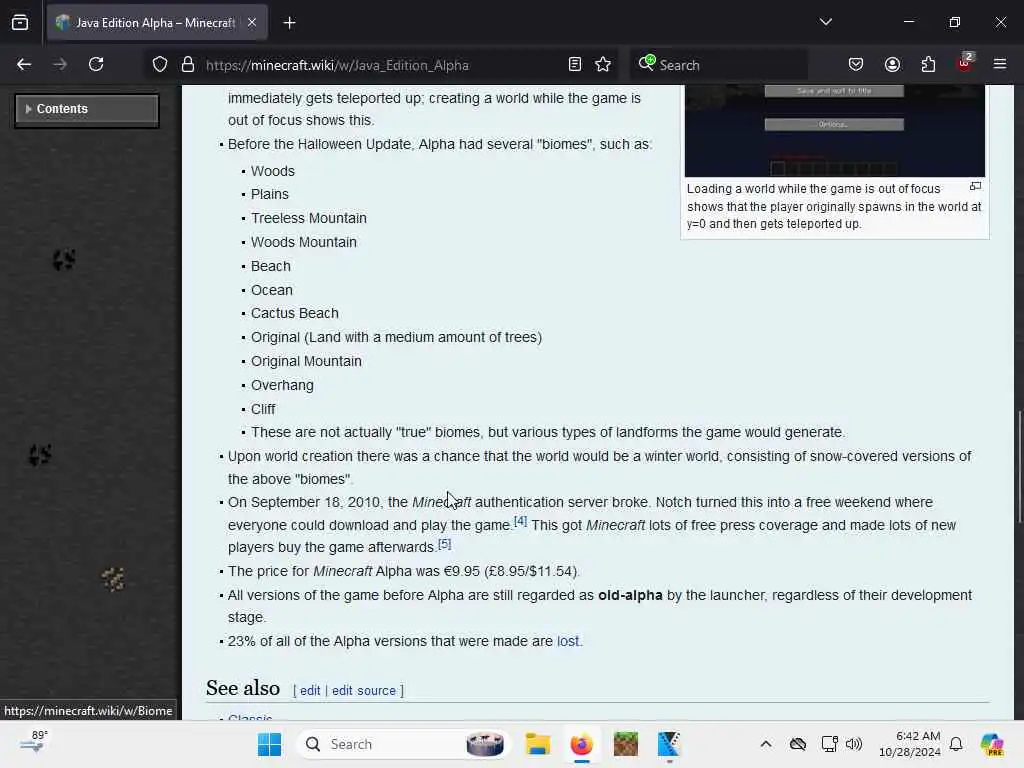
Task: Open Windows weather widget showing 89°
Action: click(x=33, y=743)
